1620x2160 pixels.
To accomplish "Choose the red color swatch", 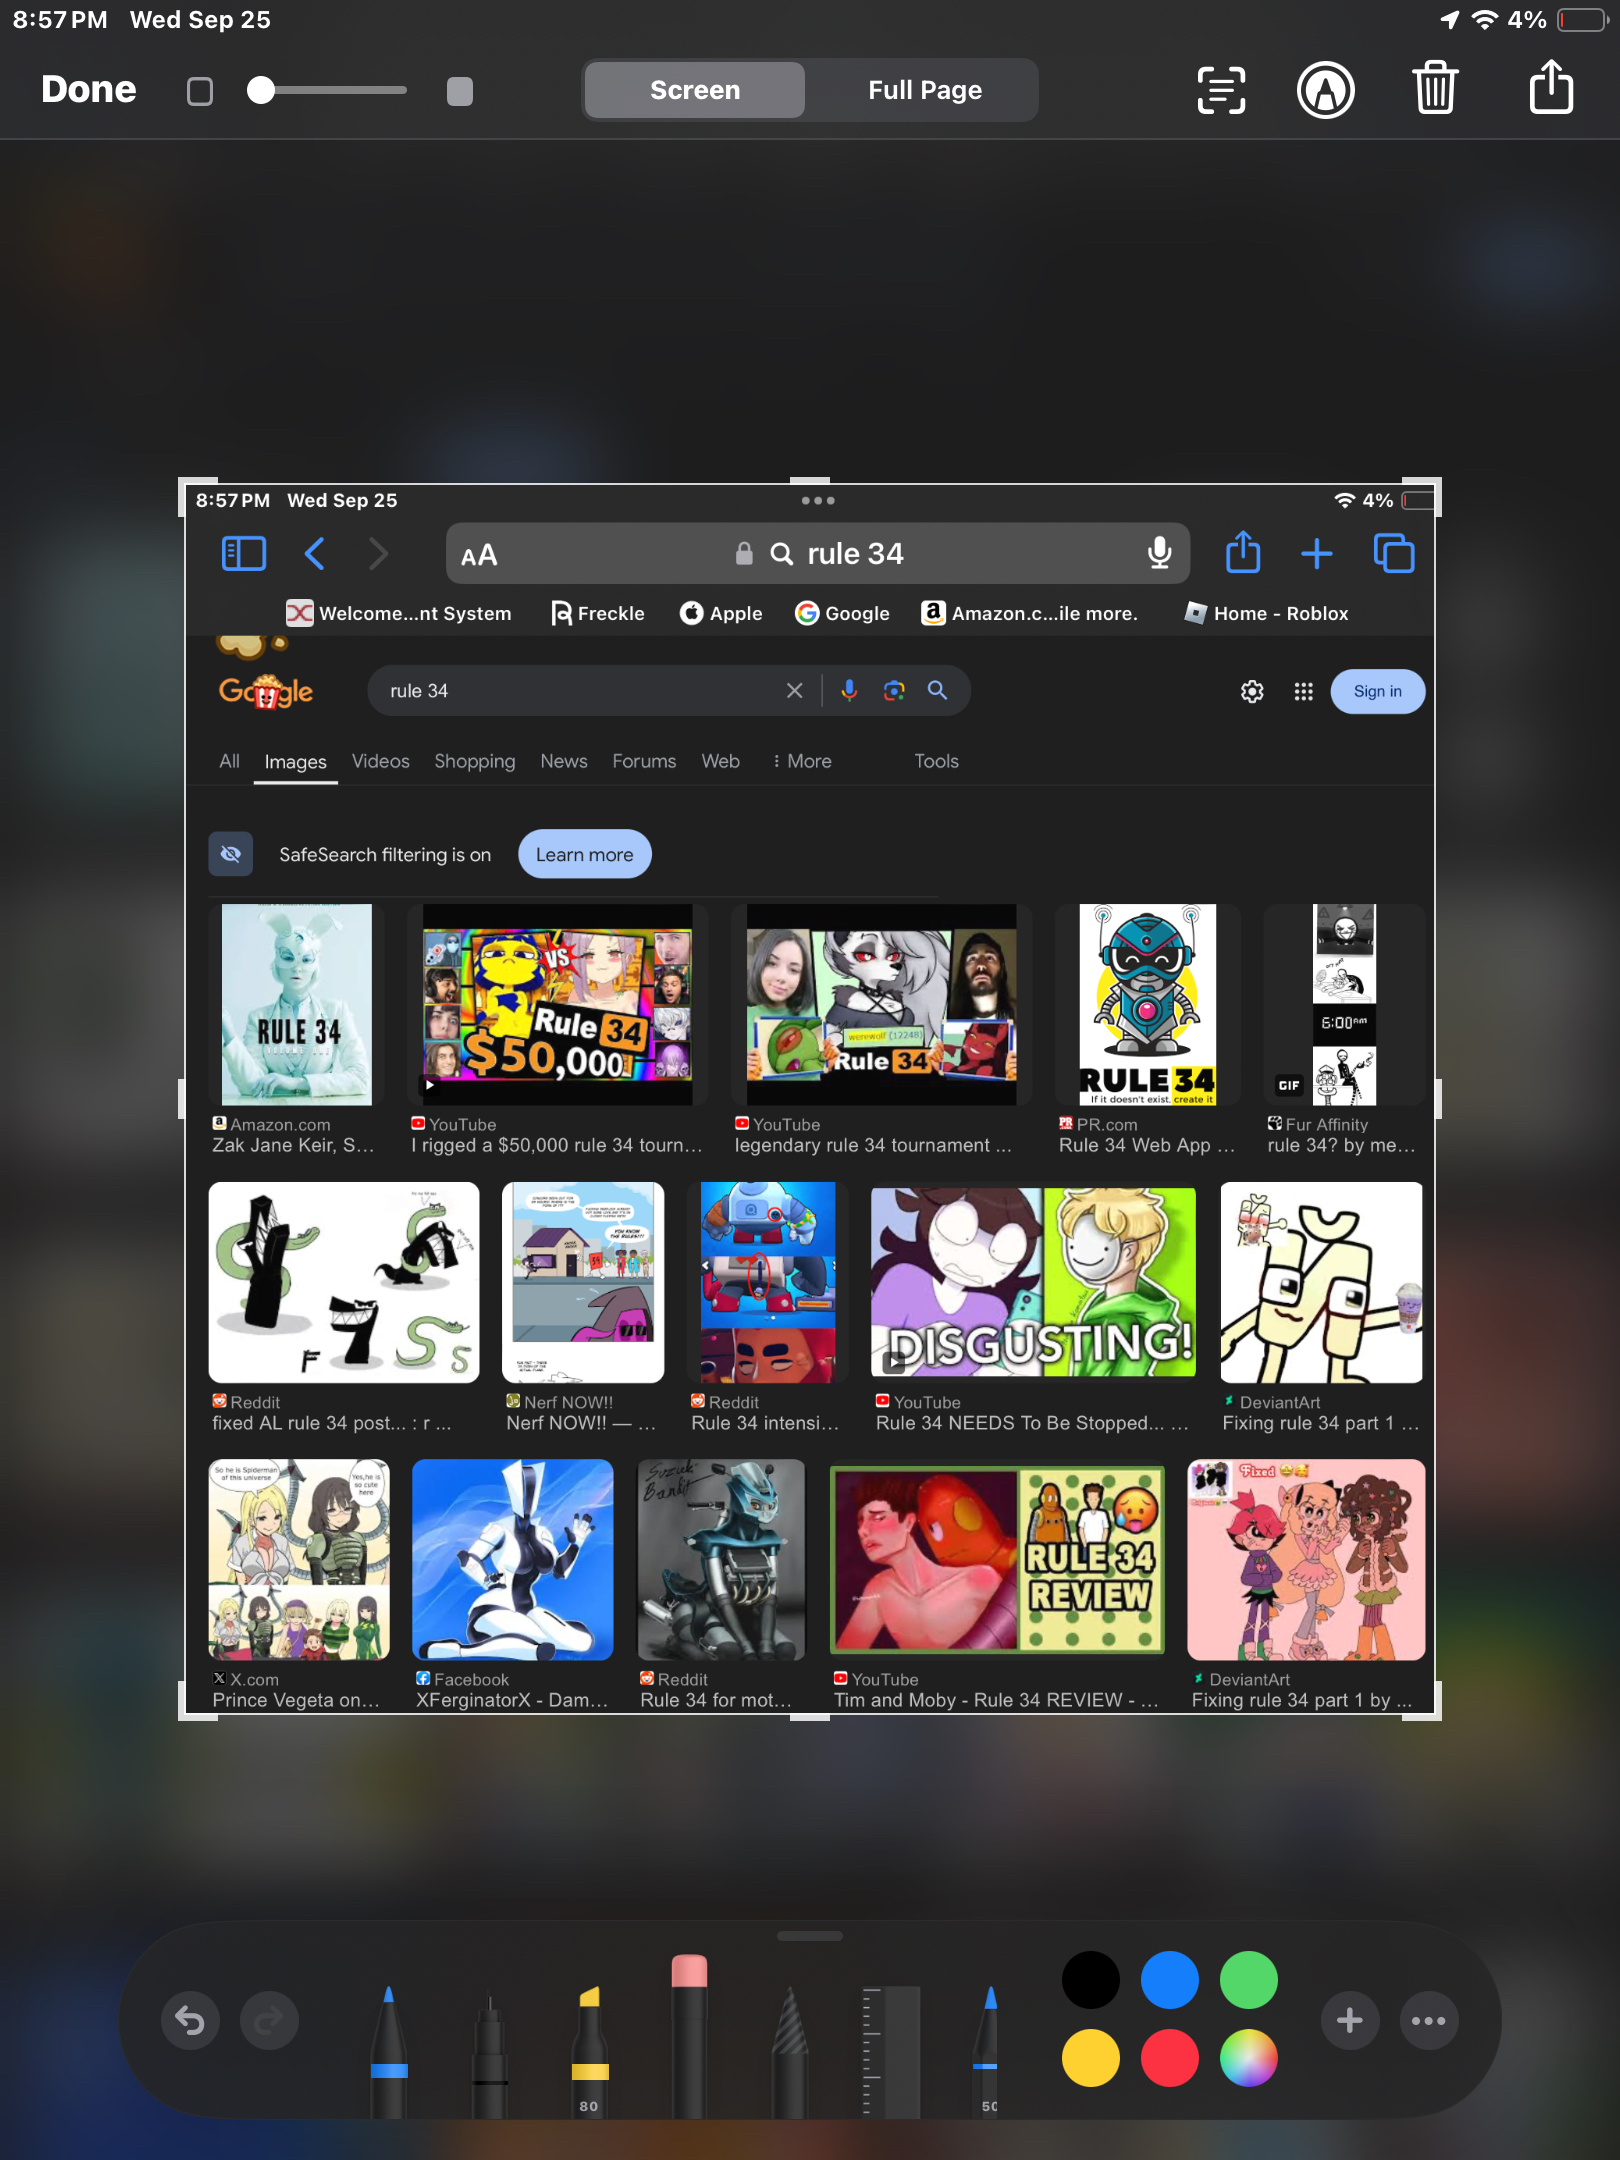I will click(x=1169, y=2058).
